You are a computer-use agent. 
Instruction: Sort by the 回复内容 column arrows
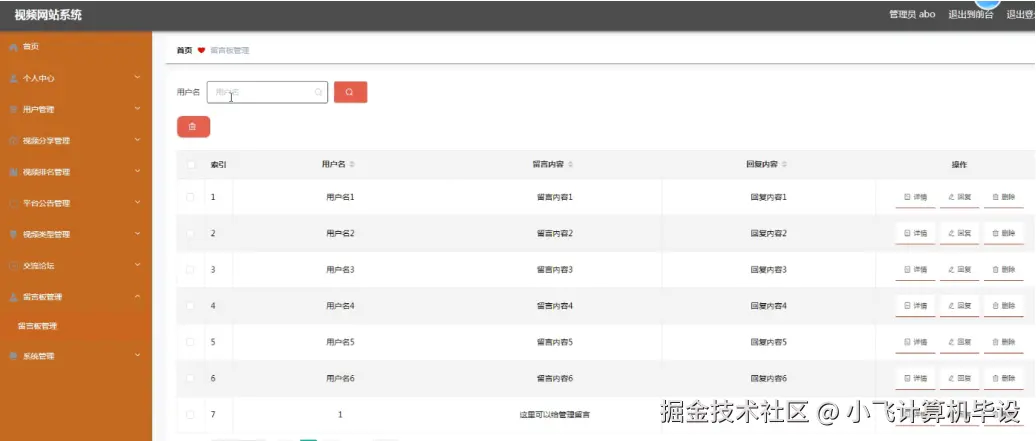784,165
